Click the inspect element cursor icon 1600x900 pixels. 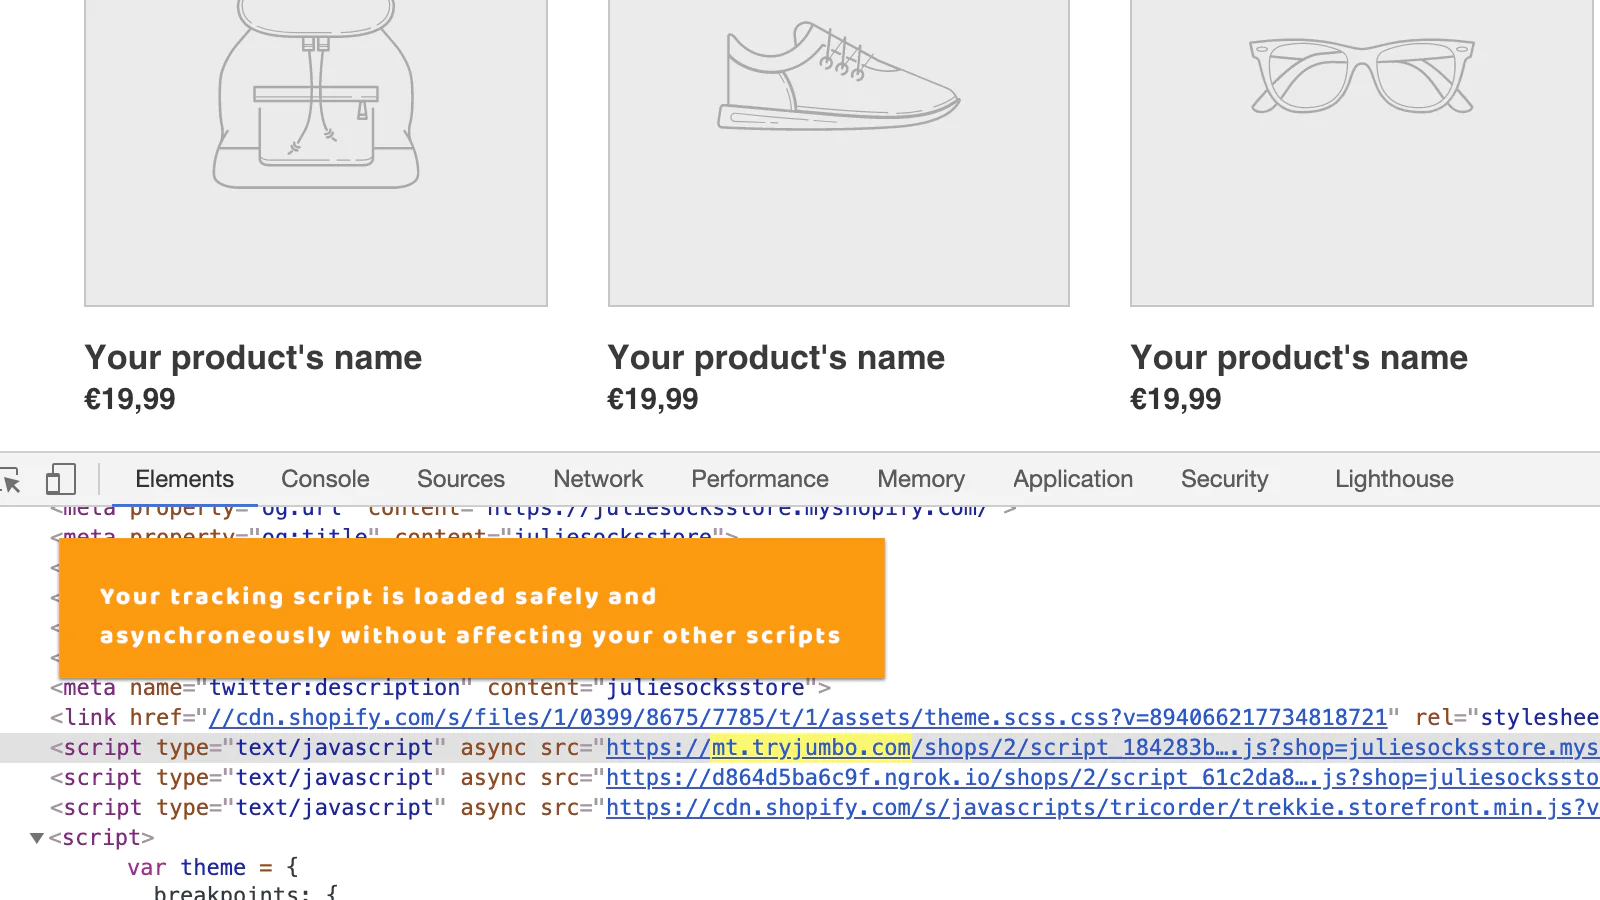(11, 480)
